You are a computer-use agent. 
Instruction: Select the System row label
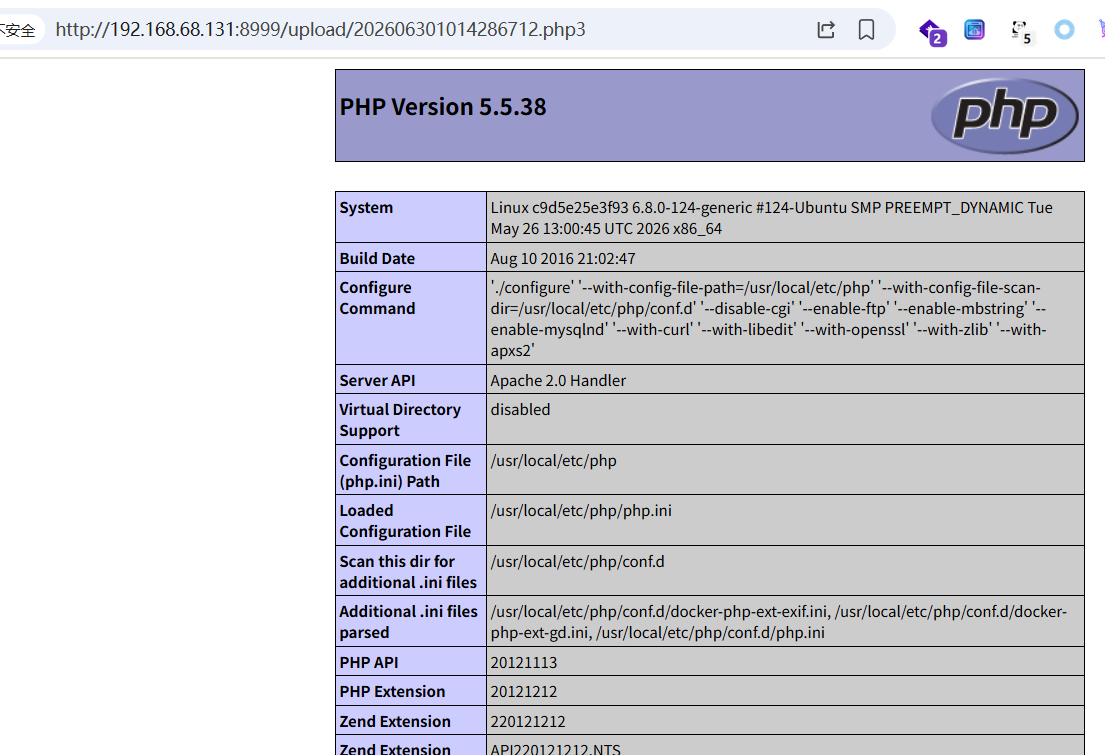click(x=366, y=208)
